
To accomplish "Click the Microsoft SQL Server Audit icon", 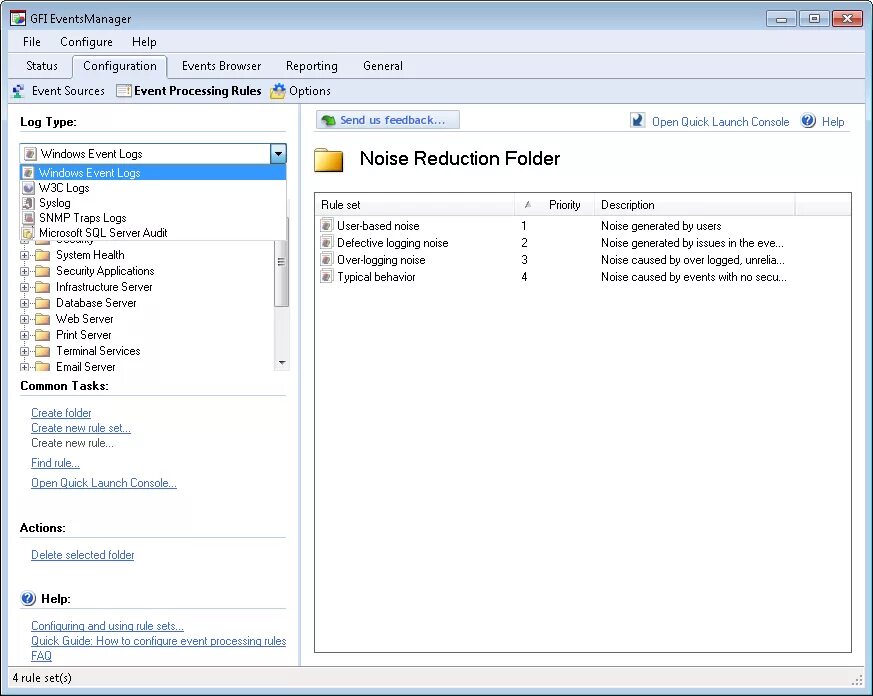I will point(28,233).
